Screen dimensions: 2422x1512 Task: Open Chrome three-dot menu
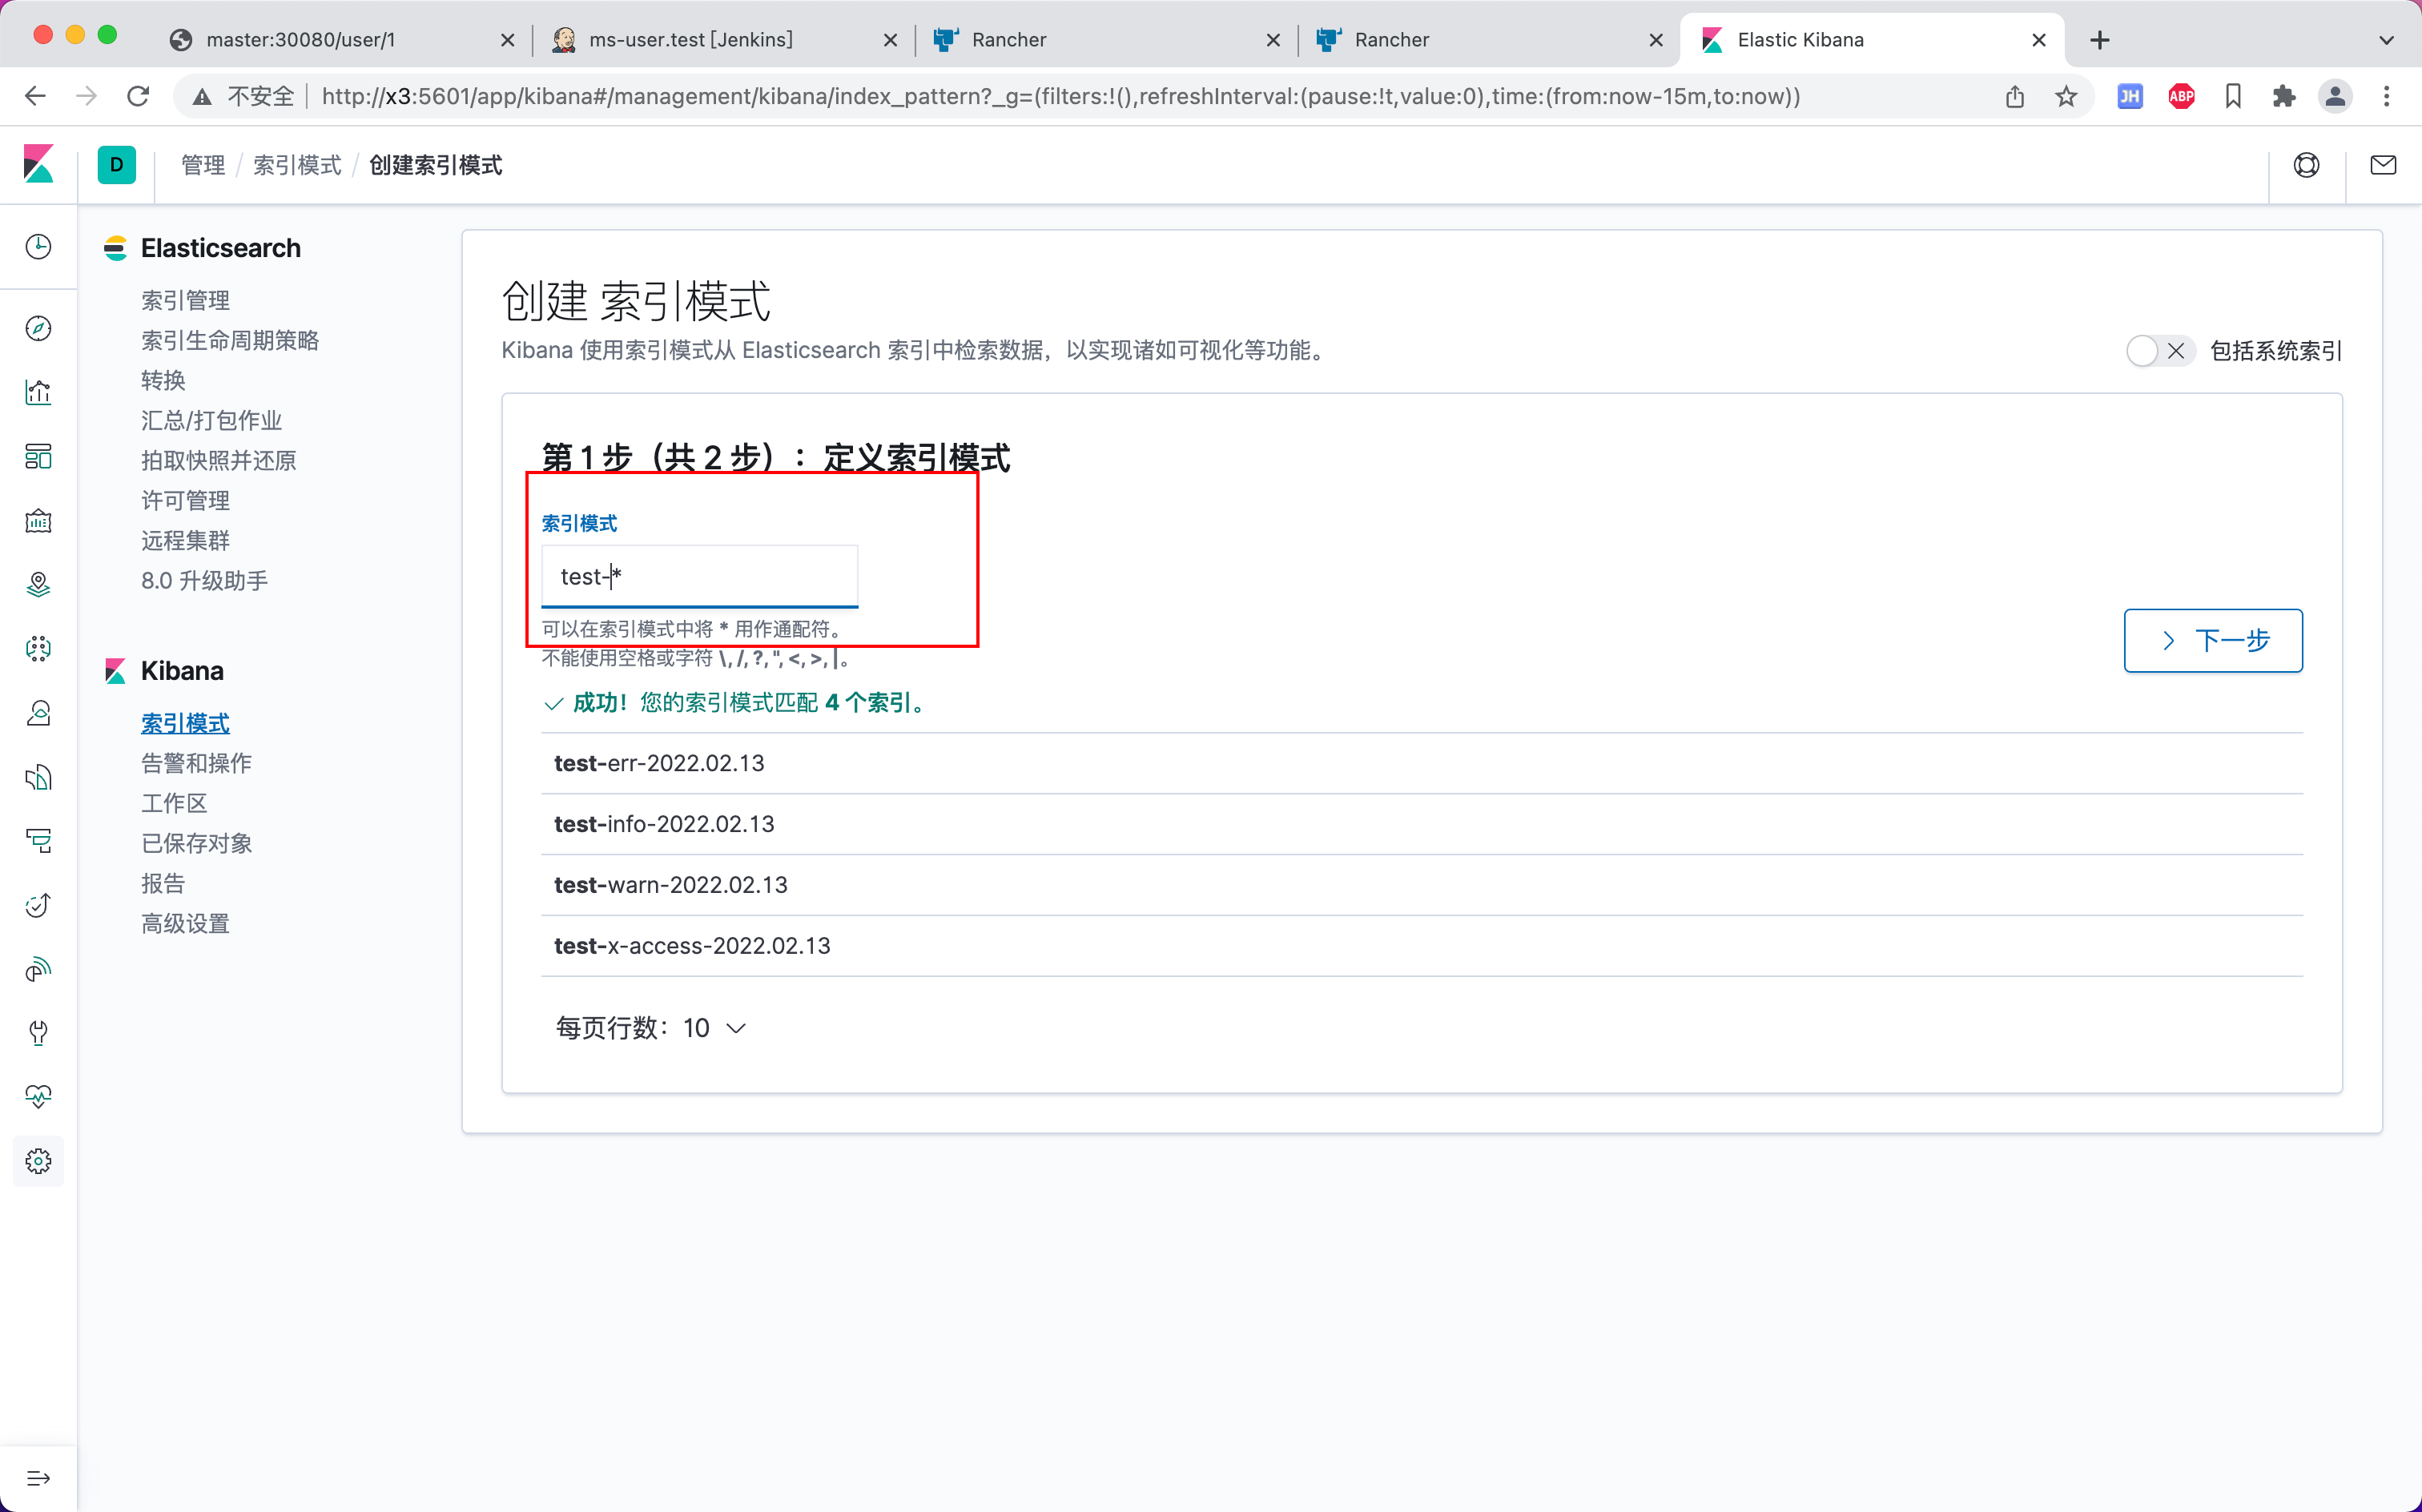2387,96
